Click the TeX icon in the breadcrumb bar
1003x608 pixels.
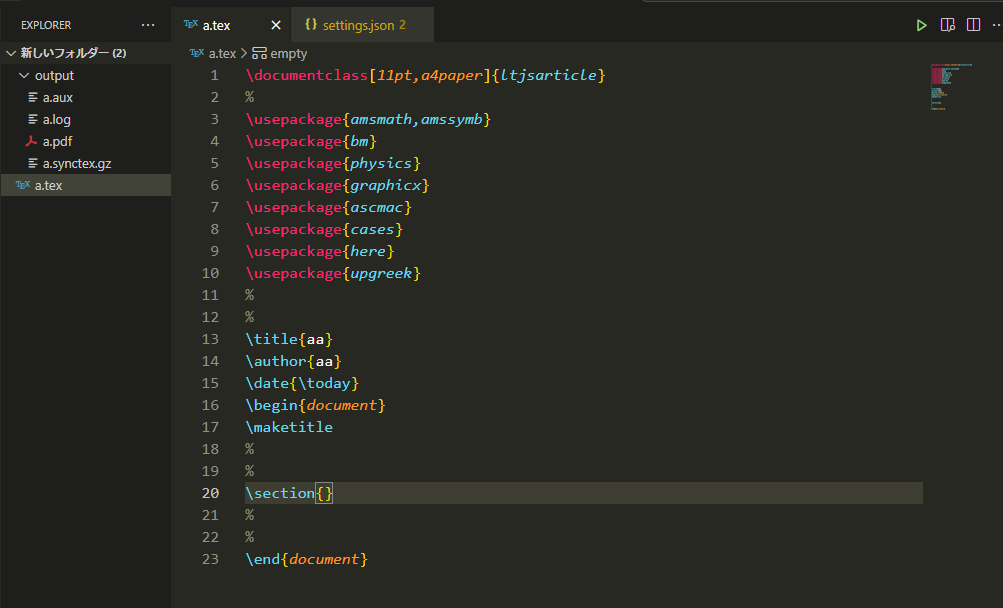tap(196, 52)
